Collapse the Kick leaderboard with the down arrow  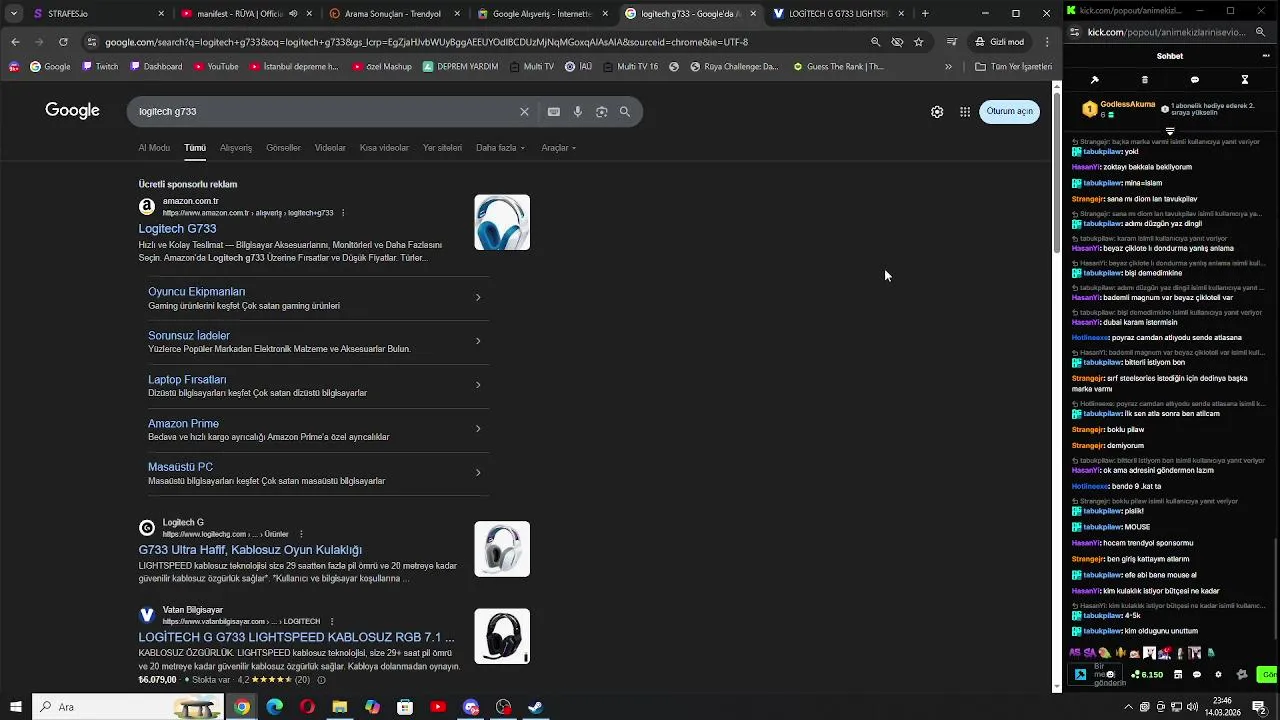coord(1170,131)
